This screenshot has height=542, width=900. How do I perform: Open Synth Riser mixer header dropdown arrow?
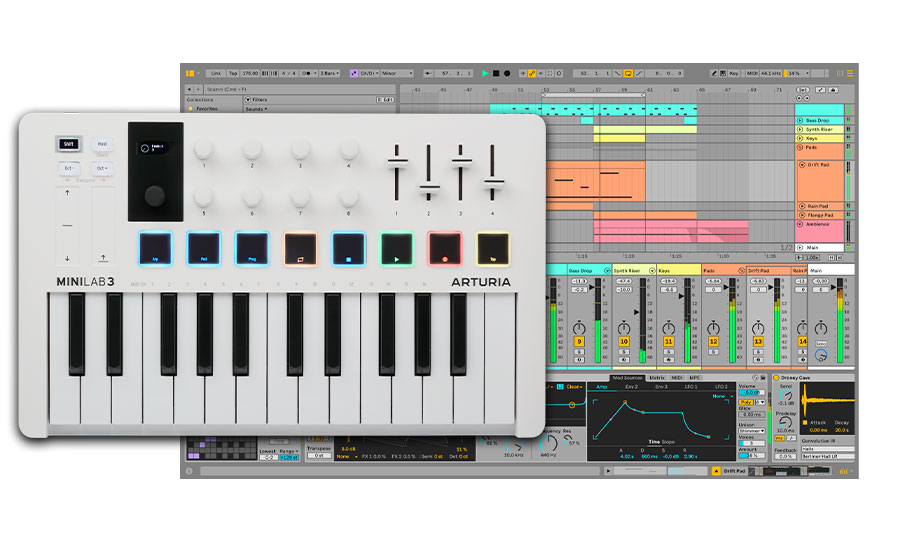tap(652, 270)
